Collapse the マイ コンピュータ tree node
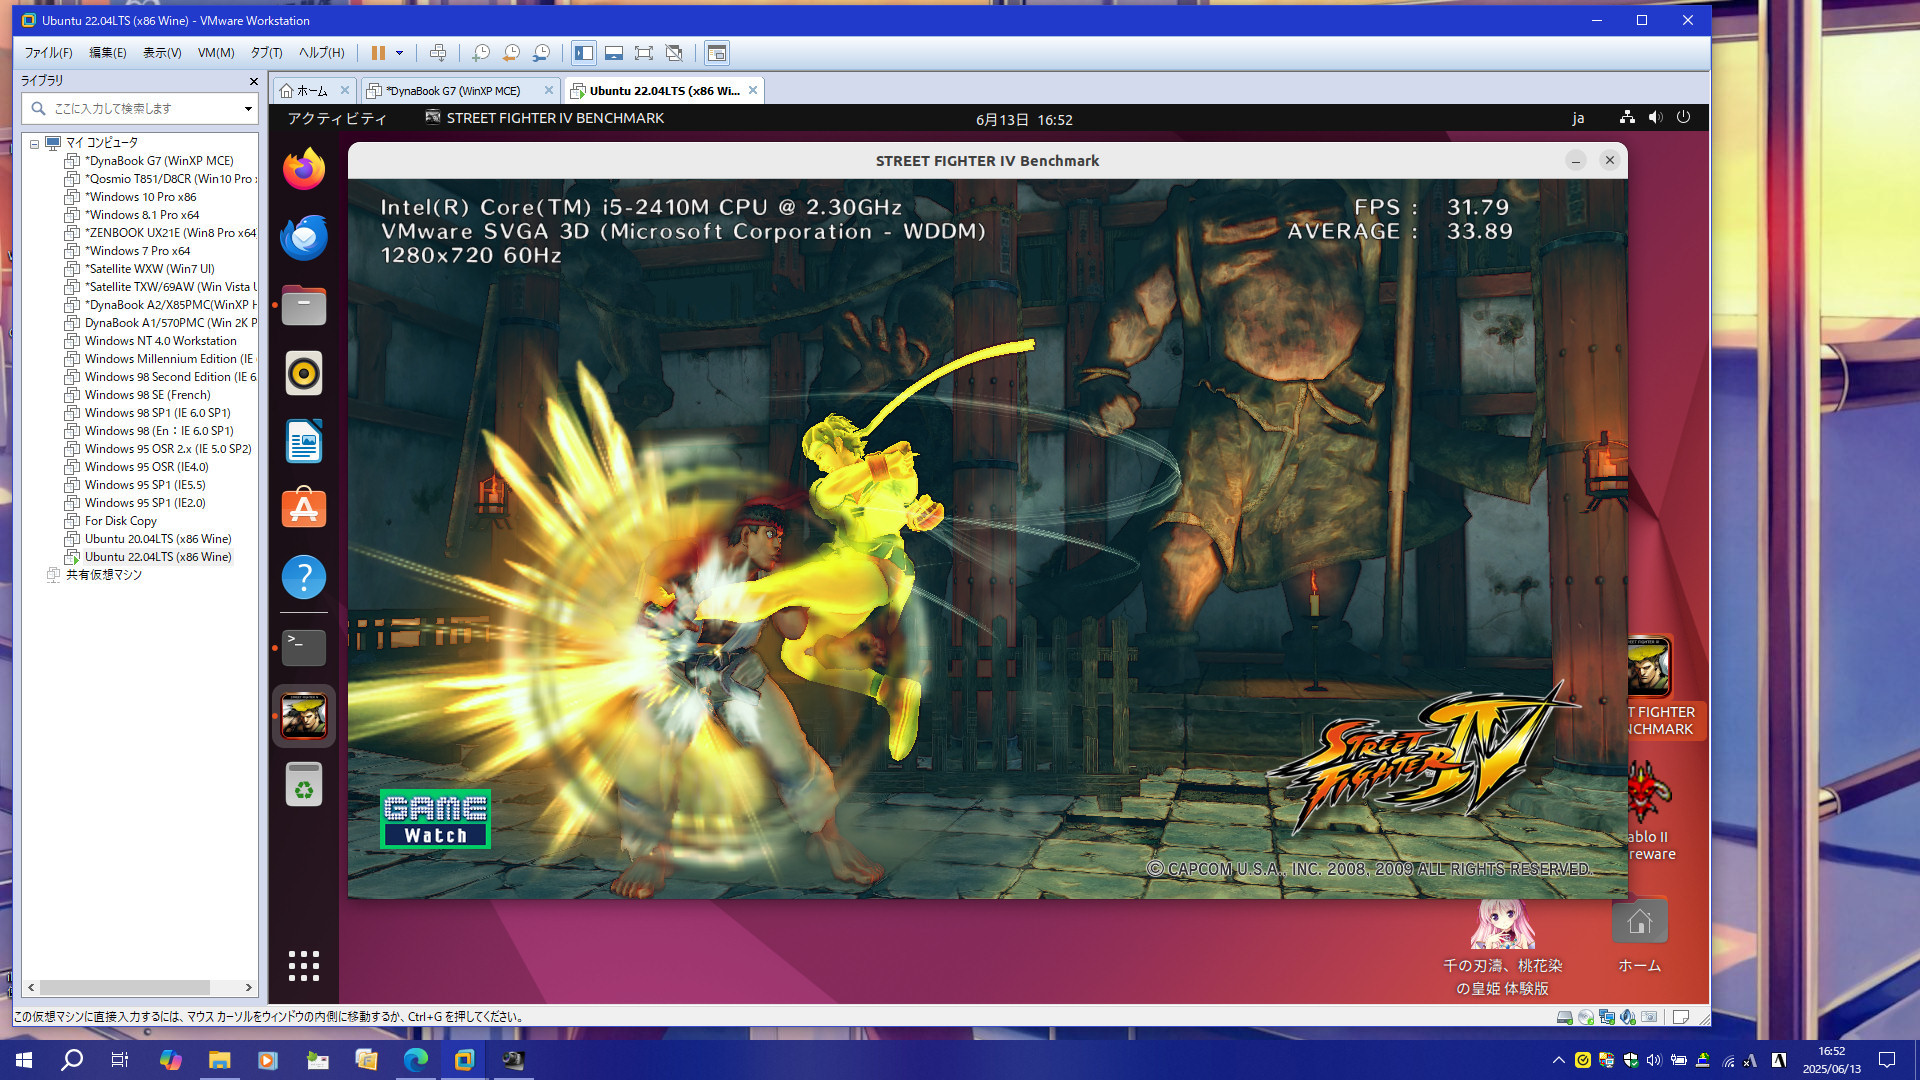 pos(34,143)
